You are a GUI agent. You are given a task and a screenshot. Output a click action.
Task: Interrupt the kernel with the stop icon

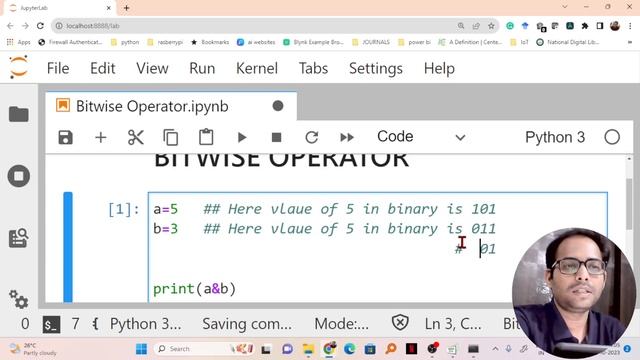pos(276,137)
